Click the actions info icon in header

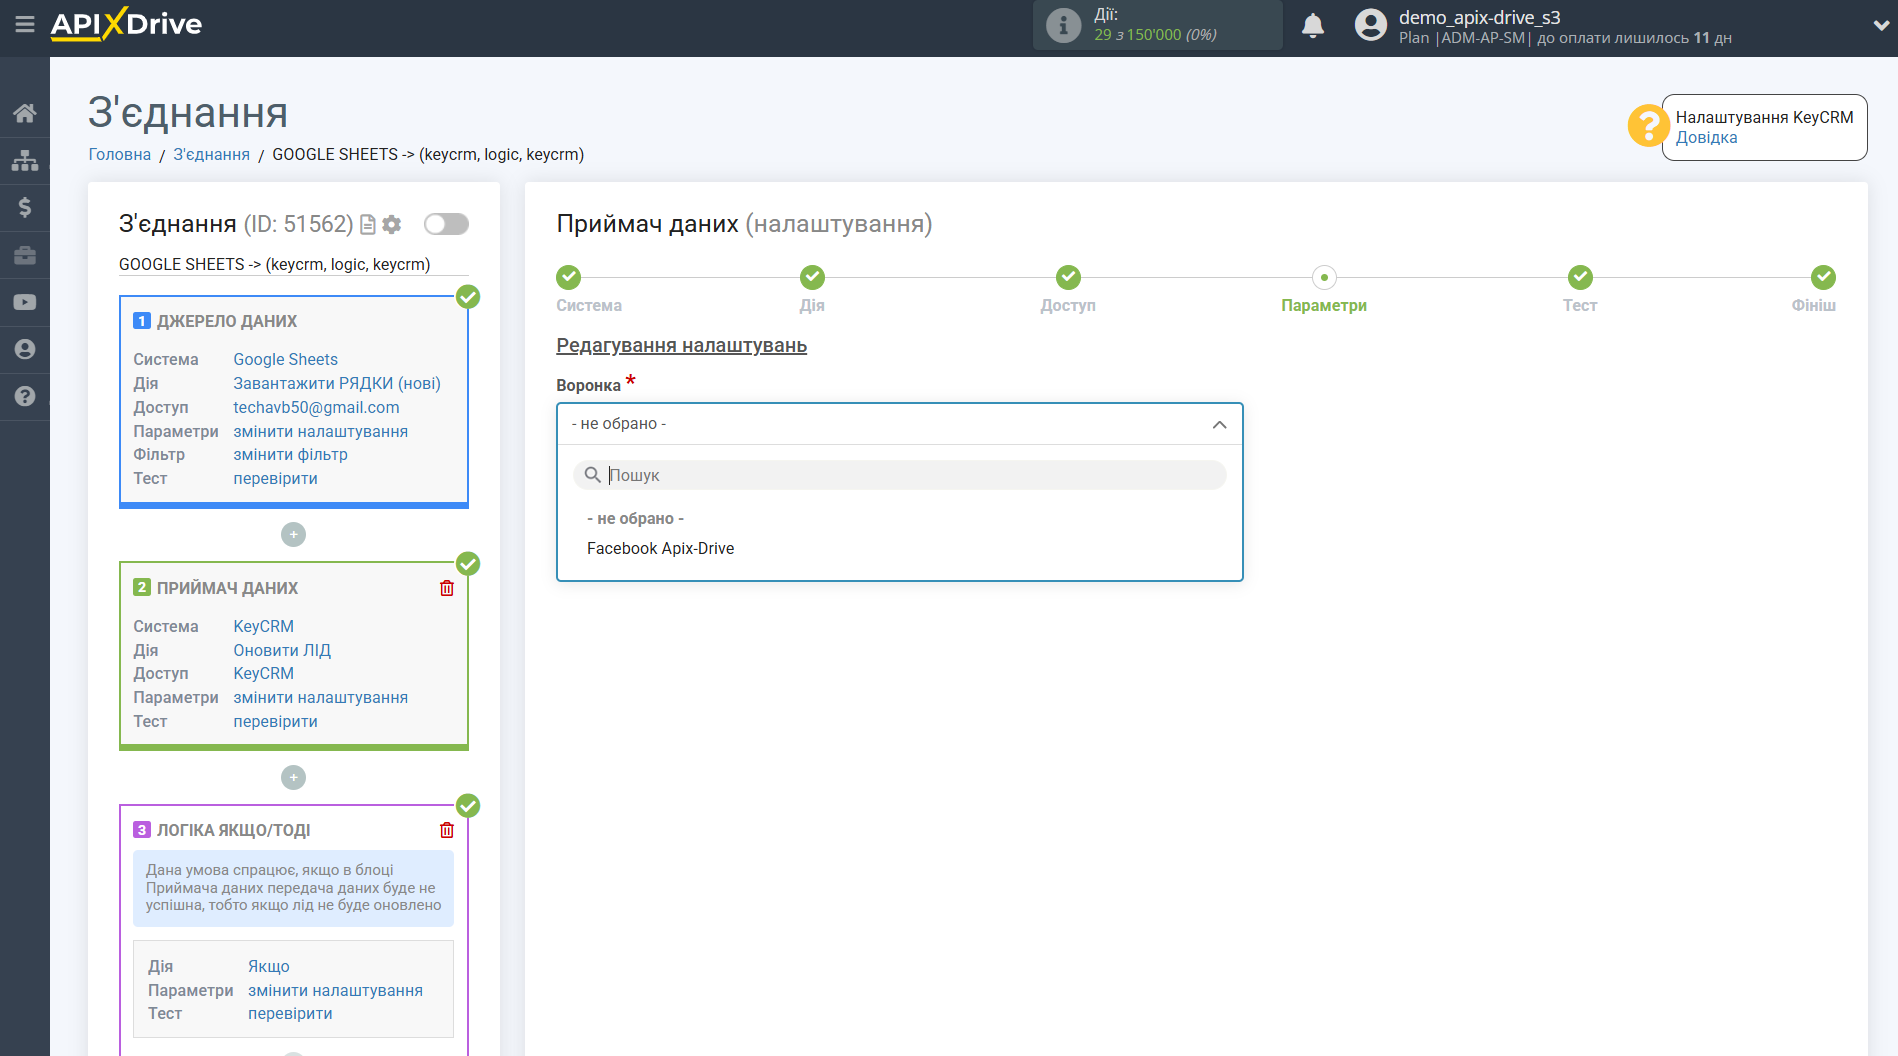coord(1063,25)
